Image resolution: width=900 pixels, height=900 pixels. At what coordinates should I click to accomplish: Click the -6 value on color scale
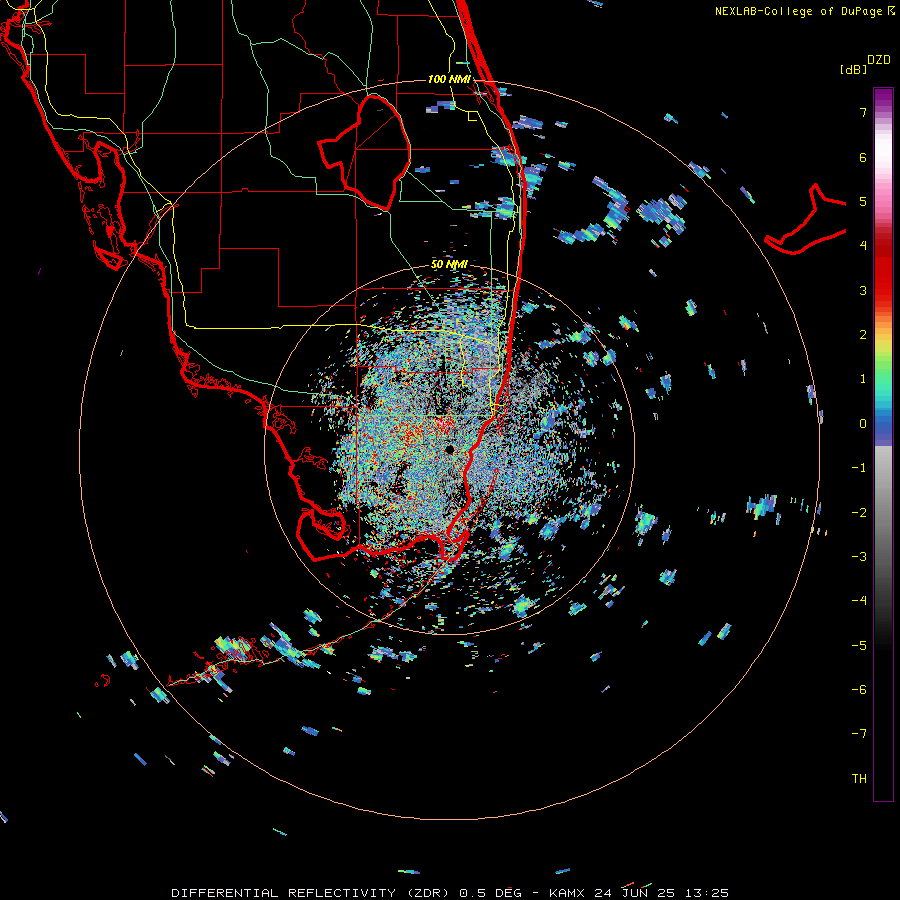pyautogui.click(x=859, y=689)
